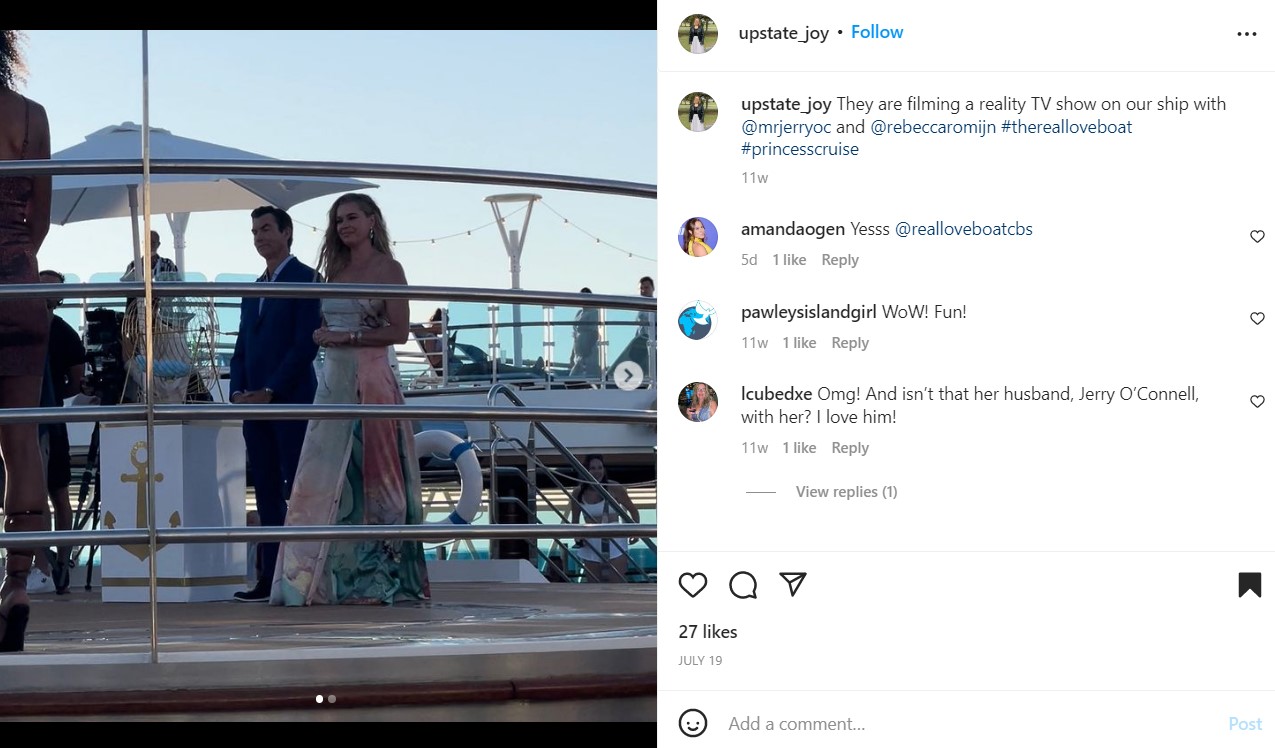This screenshot has height=748, width=1275.
Task: Open upstate_joy's profile picture in header
Action: coord(698,34)
